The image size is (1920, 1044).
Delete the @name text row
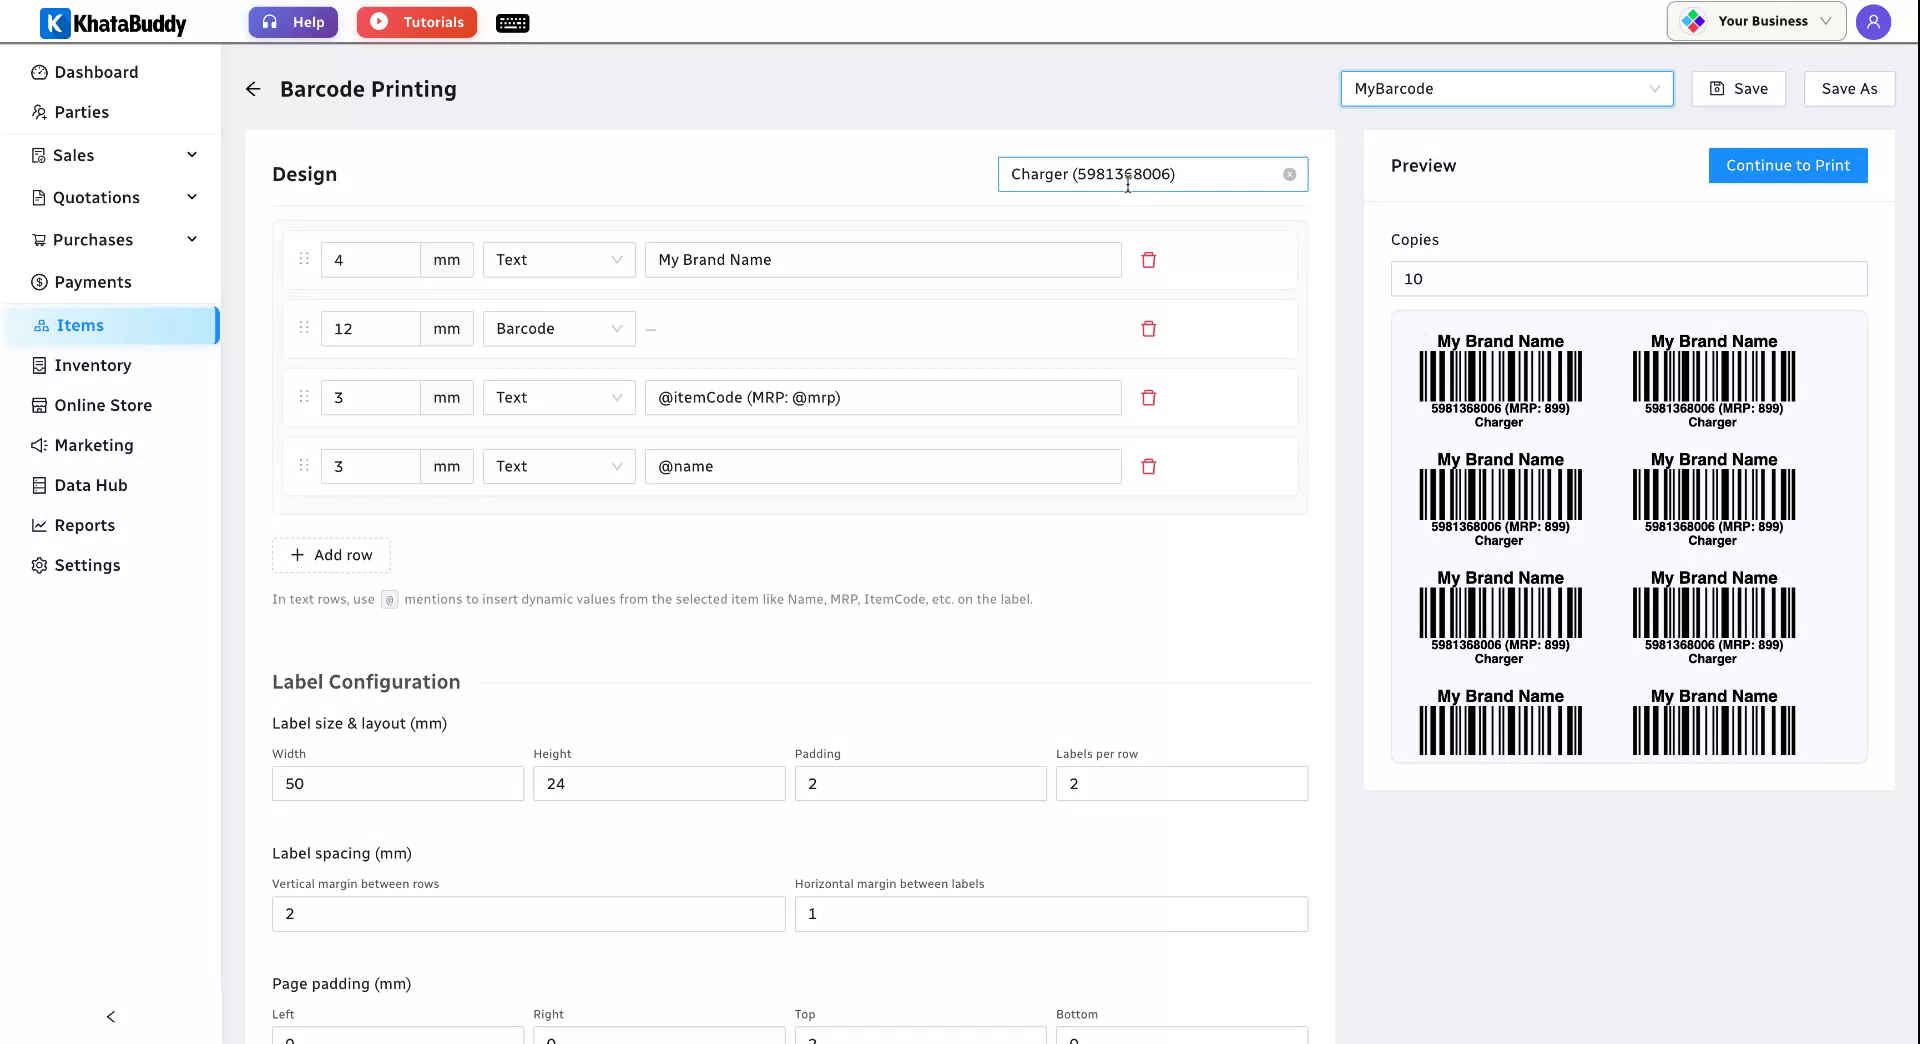pos(1148,467)
